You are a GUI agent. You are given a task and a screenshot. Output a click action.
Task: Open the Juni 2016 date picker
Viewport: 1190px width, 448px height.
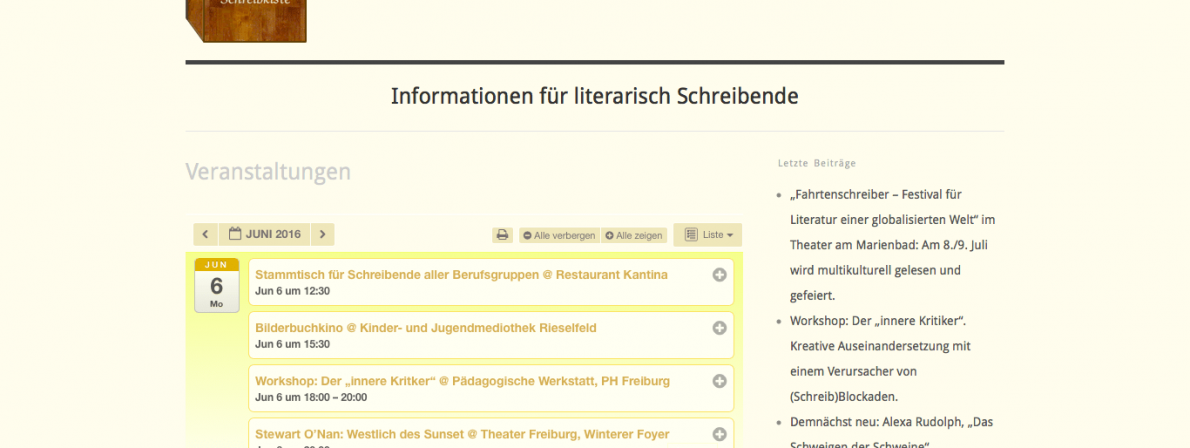[264, 235]
